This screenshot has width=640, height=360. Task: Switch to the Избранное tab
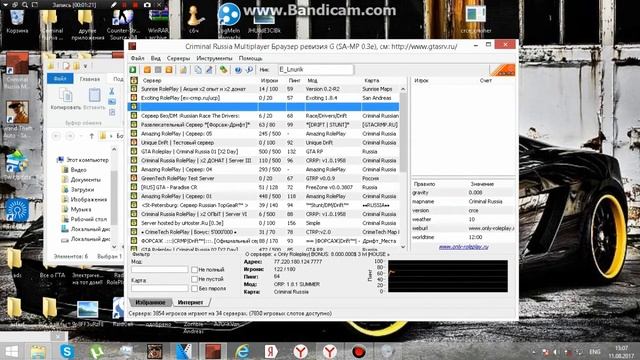coord(150,302)
